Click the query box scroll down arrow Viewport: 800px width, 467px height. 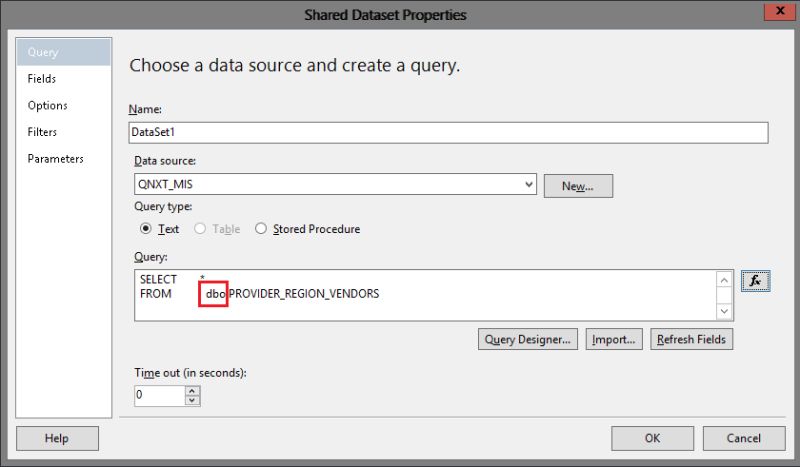724,311
